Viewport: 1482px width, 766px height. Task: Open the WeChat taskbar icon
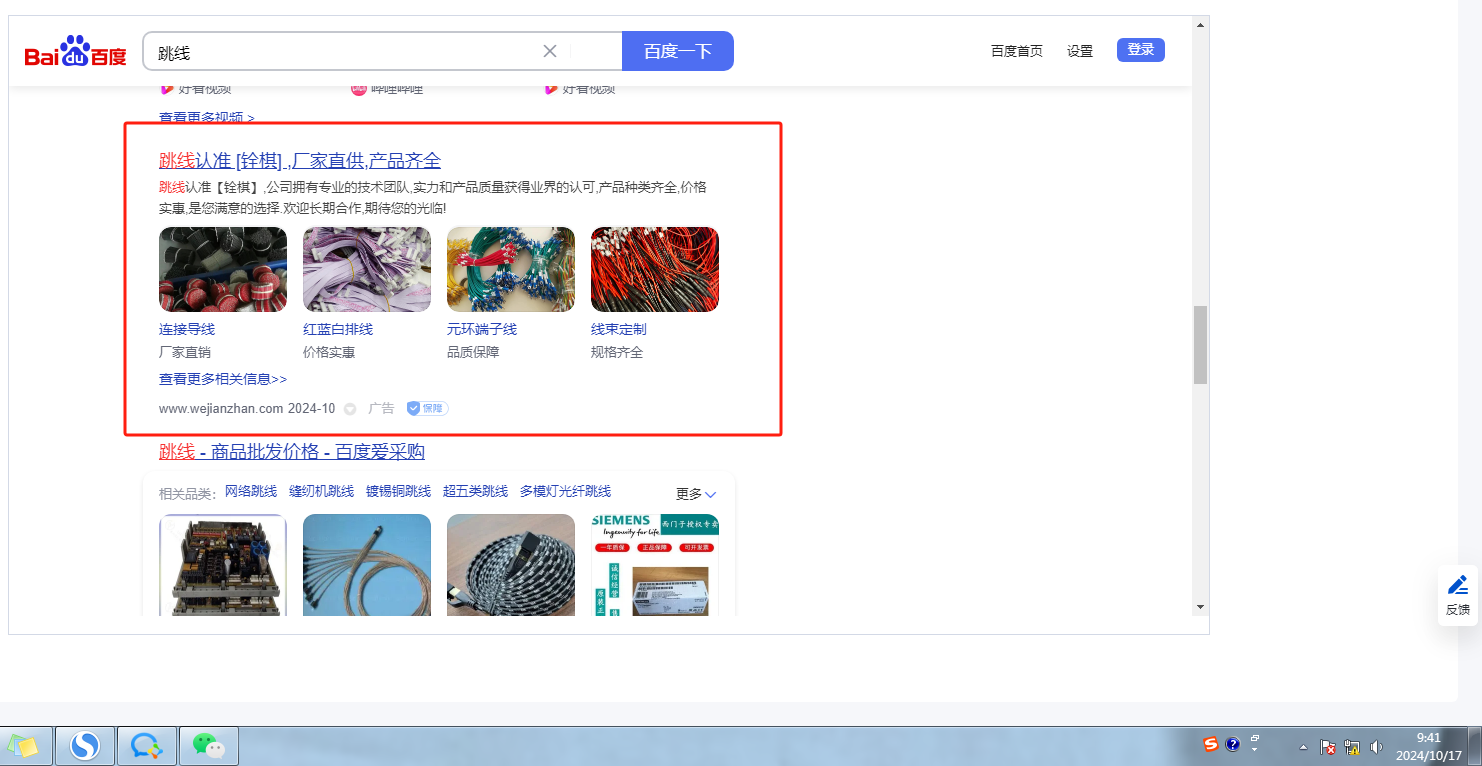click(x=208, y=746)
